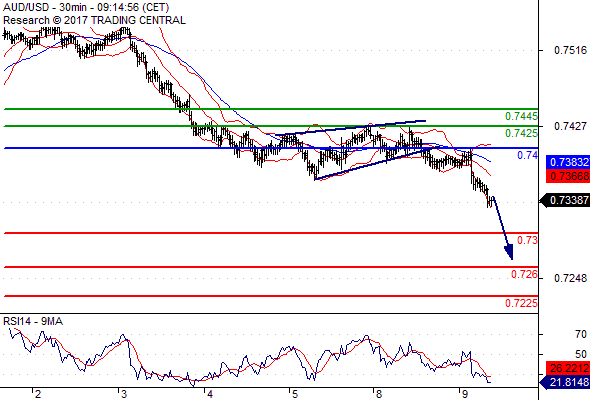Click the Research 2017 TRADING CENTRAL text

pos(94,20)
